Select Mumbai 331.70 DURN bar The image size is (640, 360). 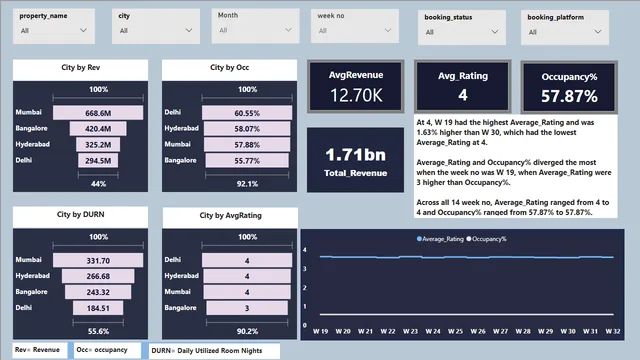(x=98, y=260)
